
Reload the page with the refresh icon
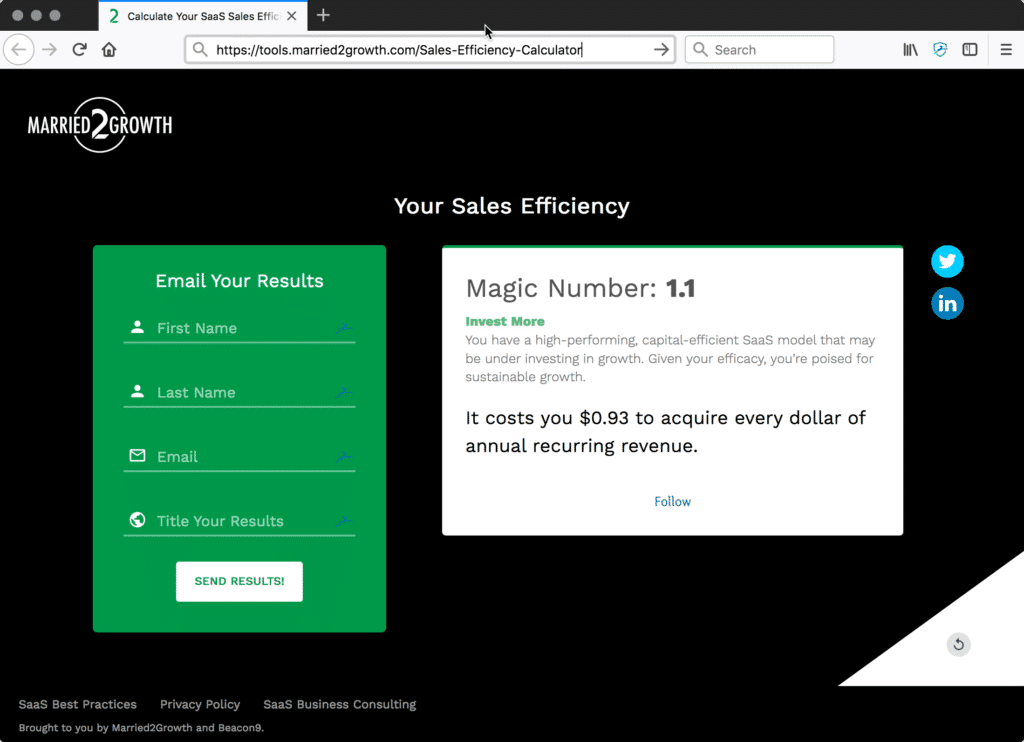point(79,49)
